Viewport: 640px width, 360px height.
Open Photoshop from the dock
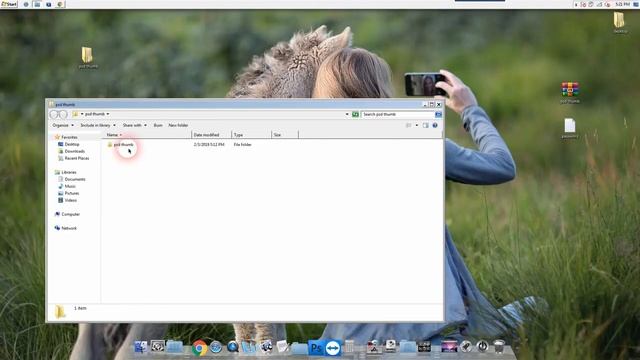click(316, 348)
